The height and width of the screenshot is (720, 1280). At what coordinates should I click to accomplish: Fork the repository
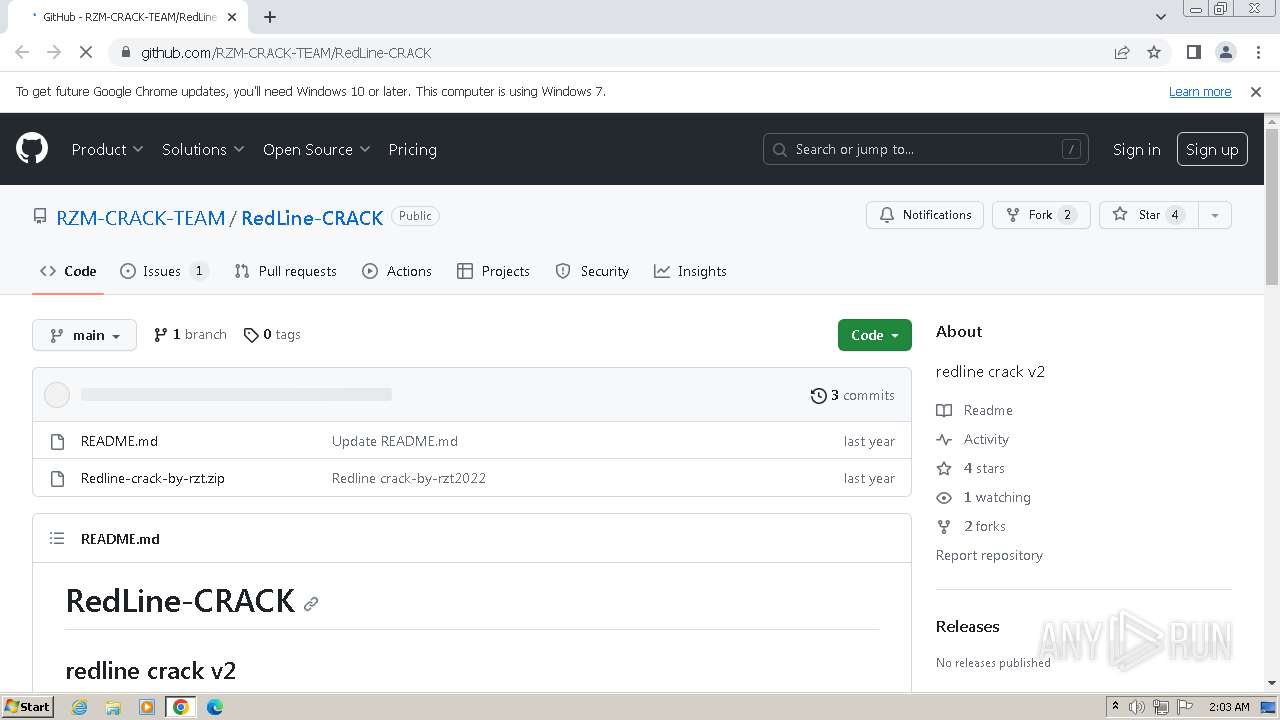[x=1040, y=215]
